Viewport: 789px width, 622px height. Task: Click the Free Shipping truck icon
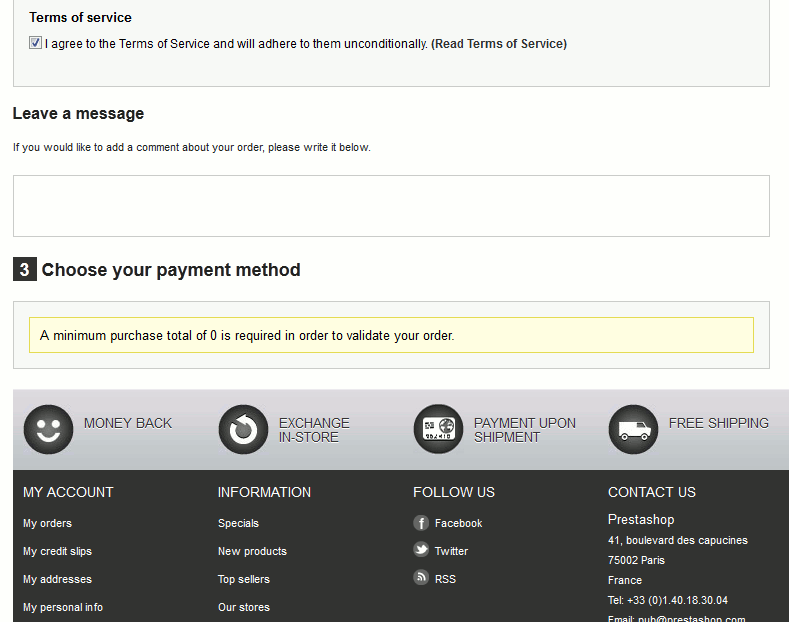pos(633,430)
